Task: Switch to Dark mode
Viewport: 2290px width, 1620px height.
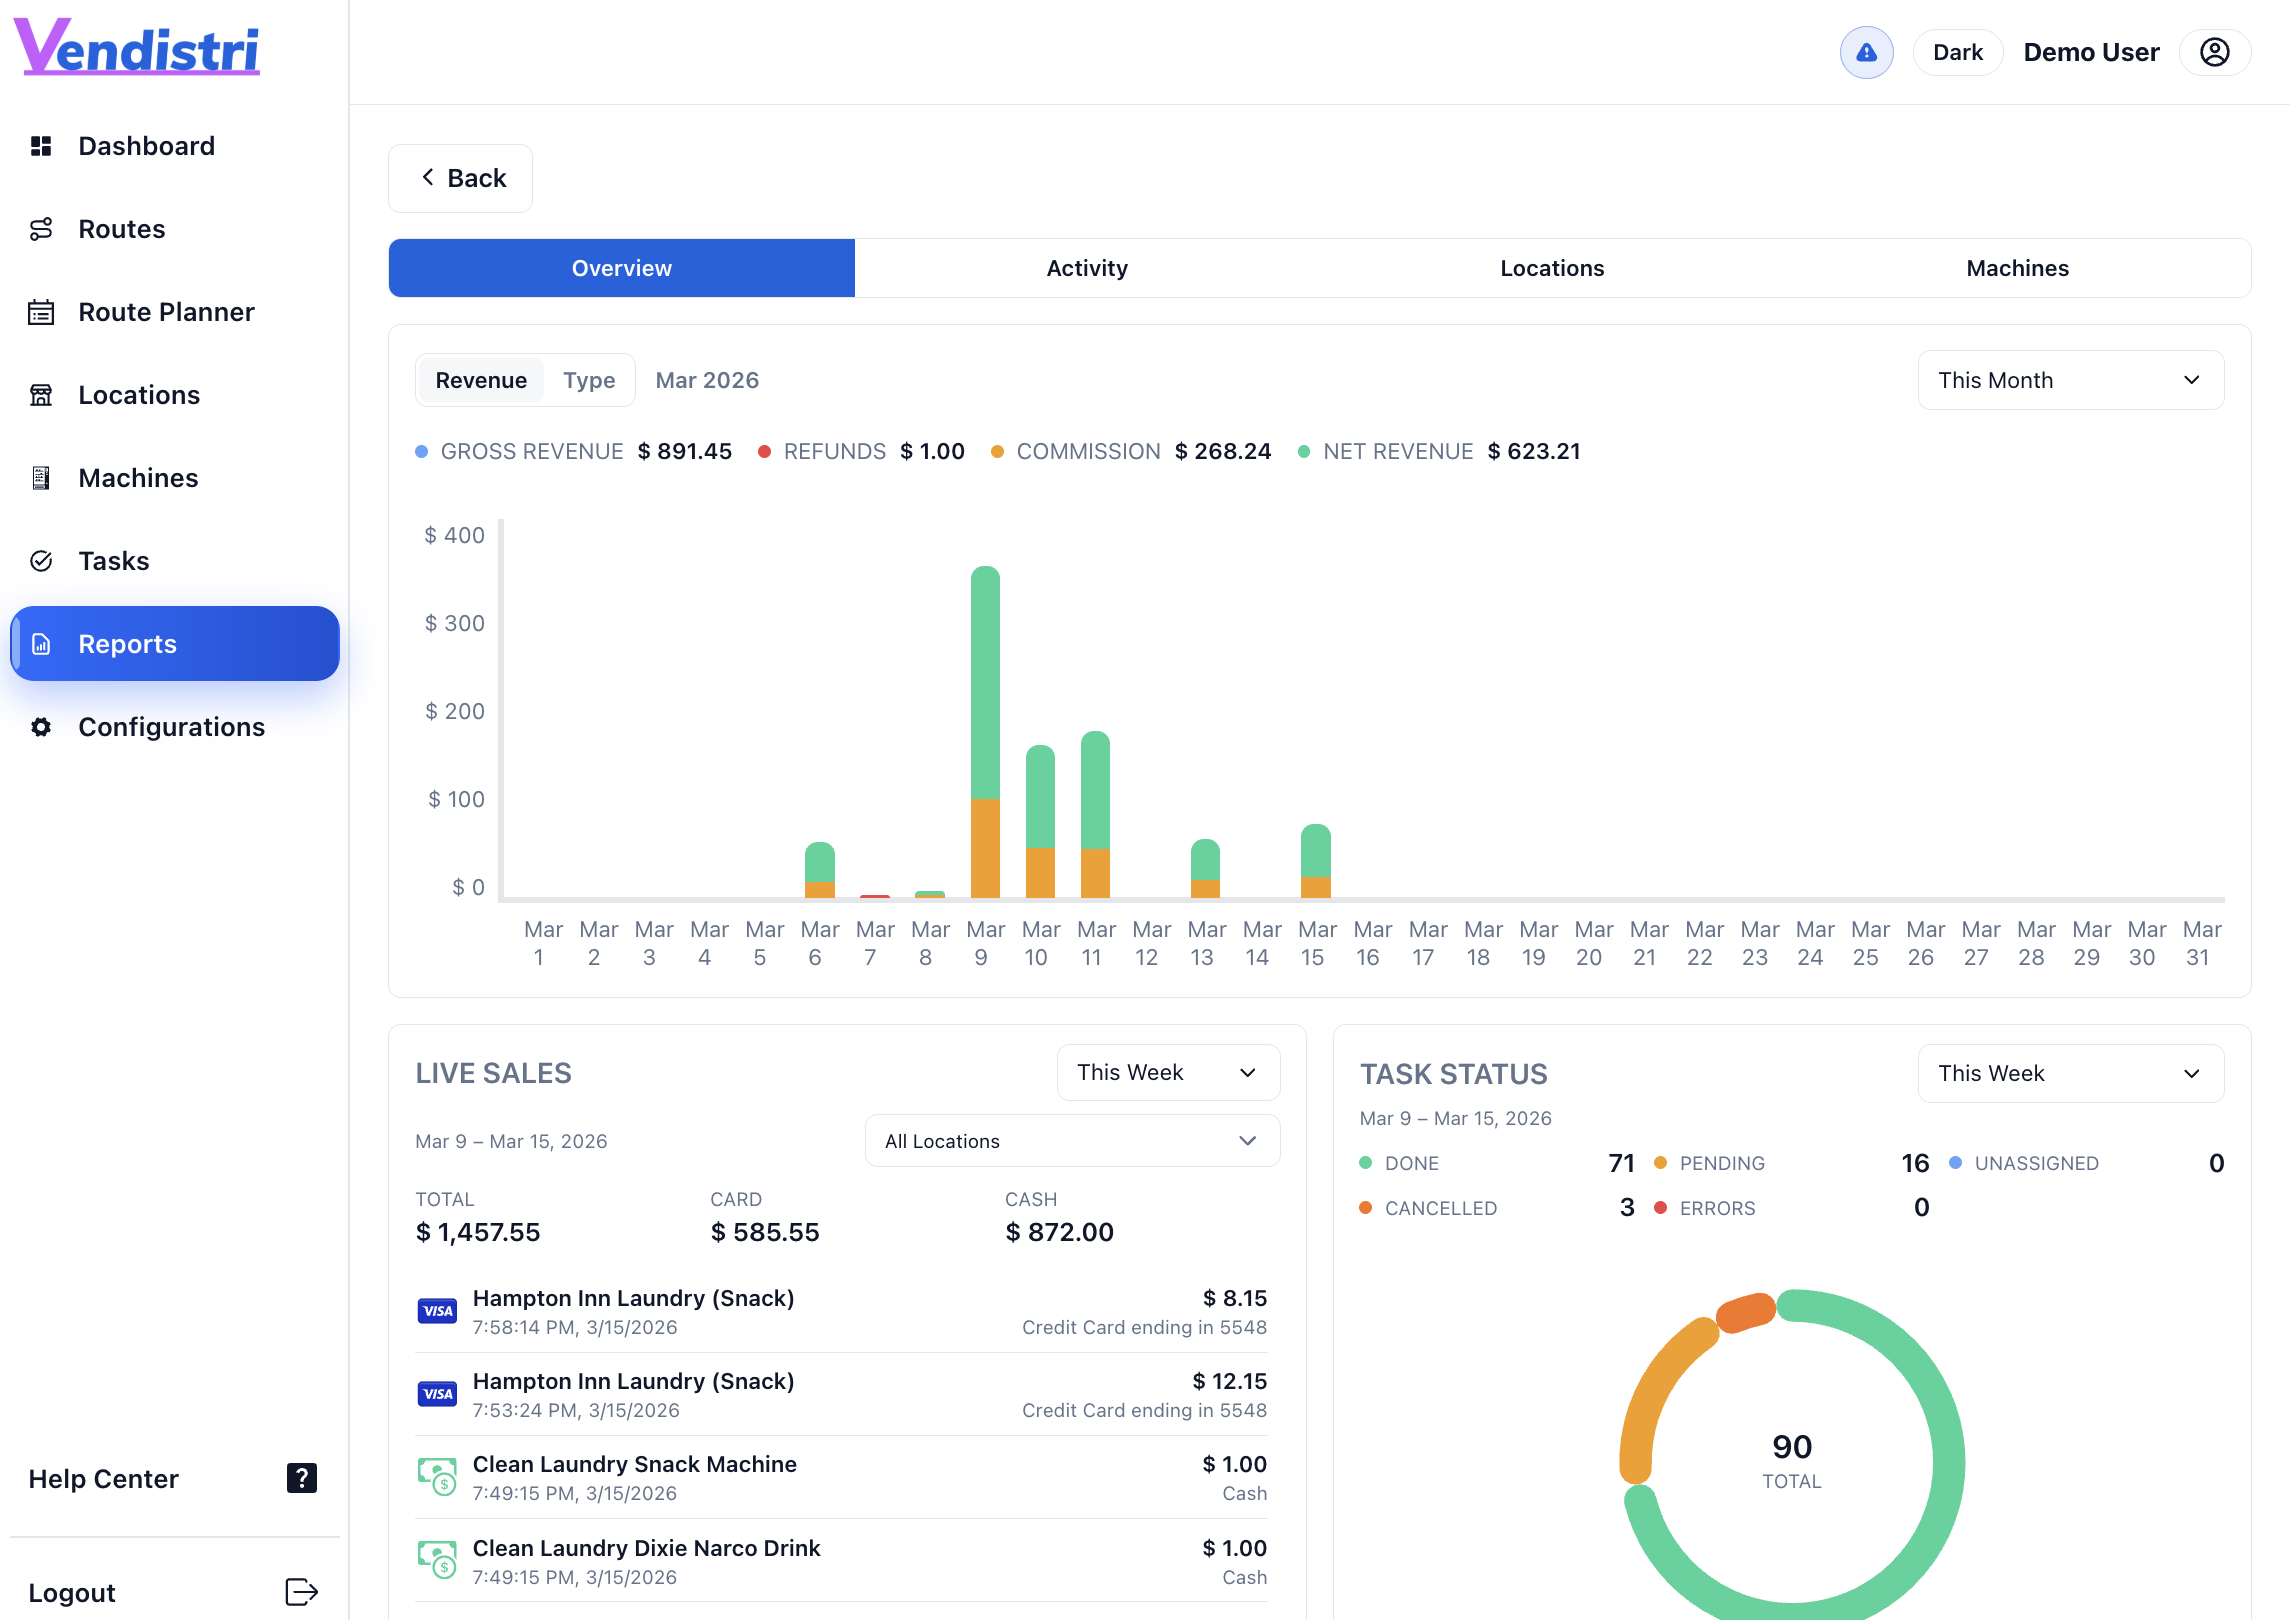Action: 1957,52
